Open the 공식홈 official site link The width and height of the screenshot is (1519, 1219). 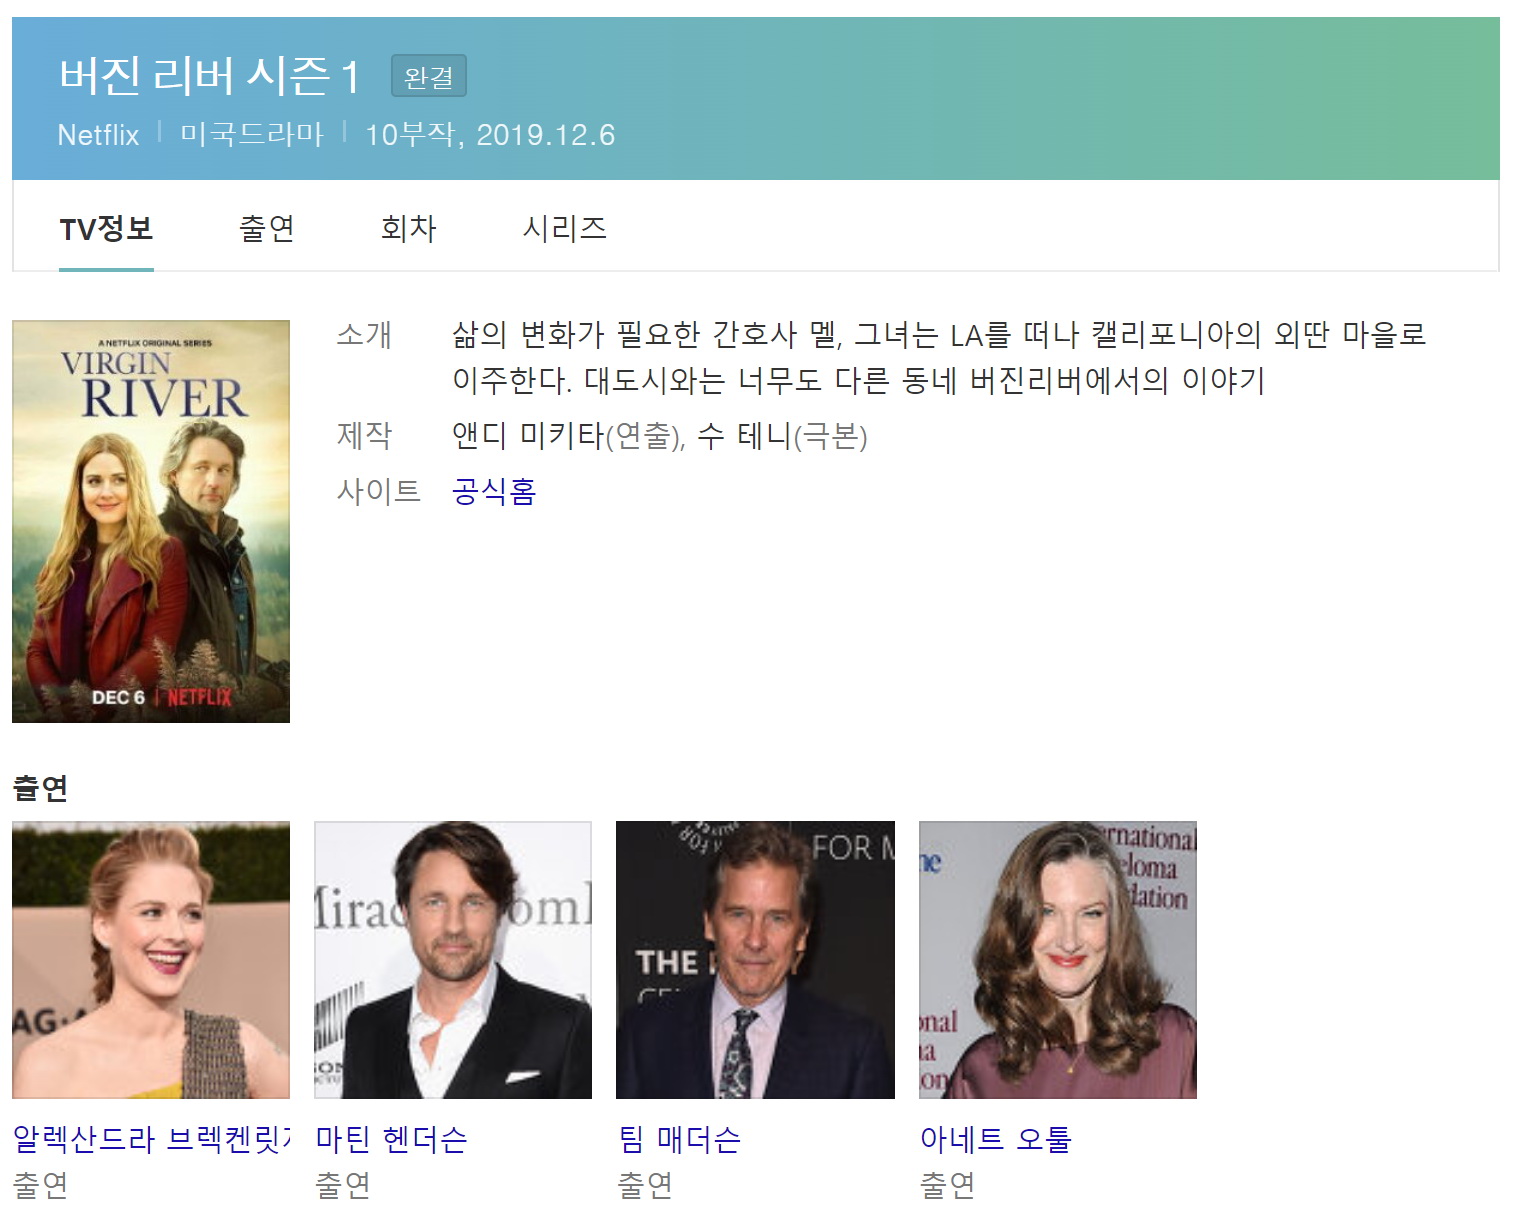click(x=494, y=491)
